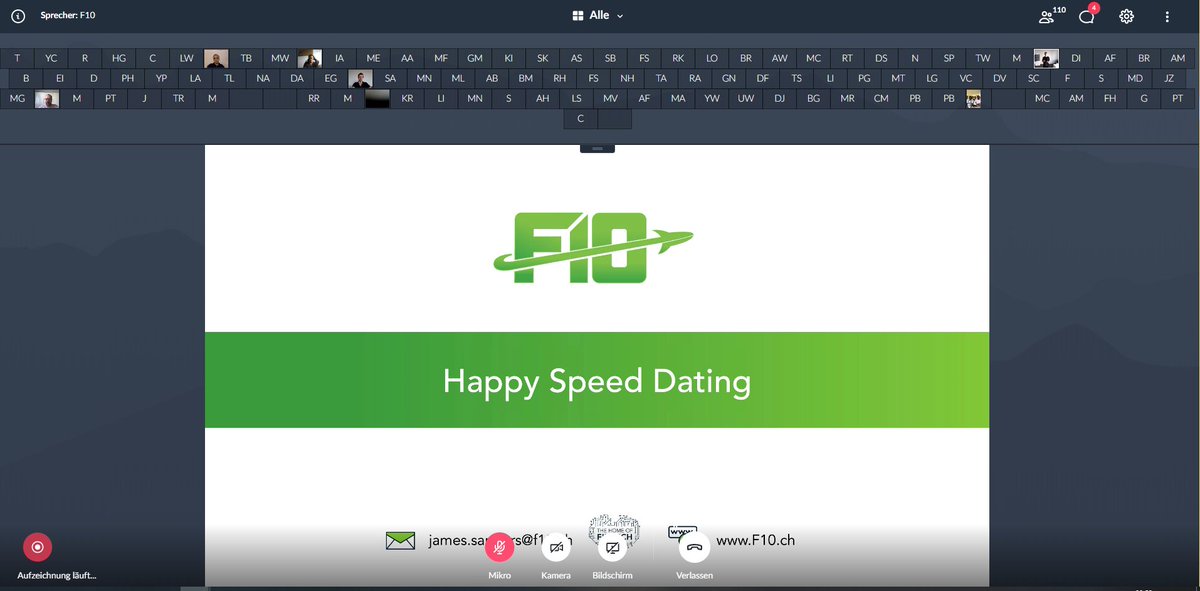Click the Happy Speed Dating banner

point(597,380)
